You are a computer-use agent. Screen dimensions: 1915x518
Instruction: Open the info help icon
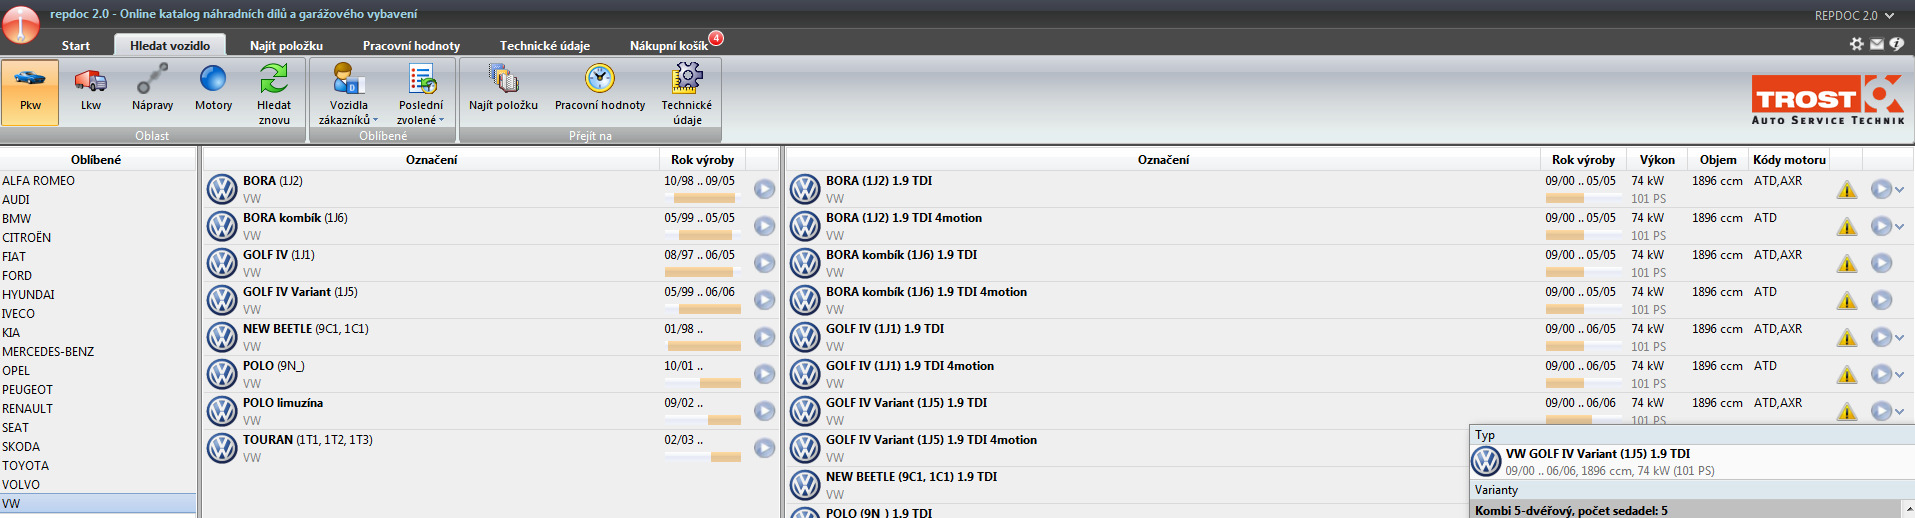[x=1896, y=44]
